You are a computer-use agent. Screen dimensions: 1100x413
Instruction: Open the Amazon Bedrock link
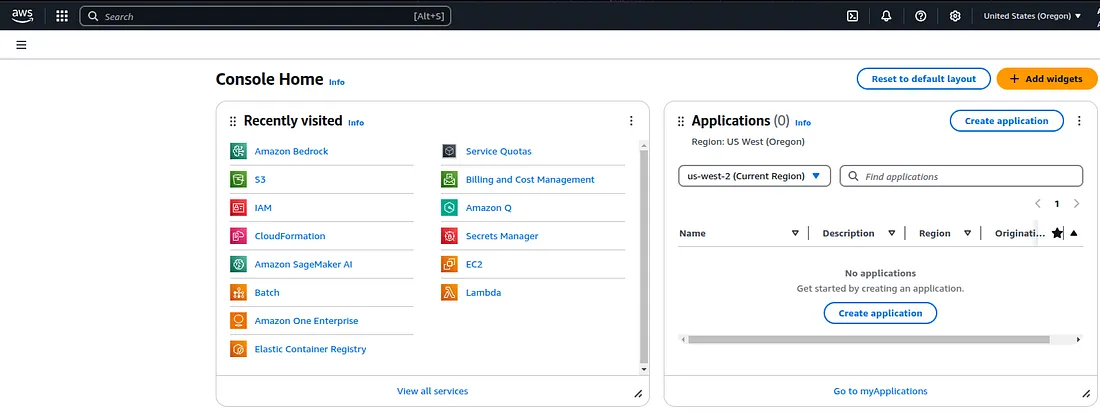click(x=291, y=151)
